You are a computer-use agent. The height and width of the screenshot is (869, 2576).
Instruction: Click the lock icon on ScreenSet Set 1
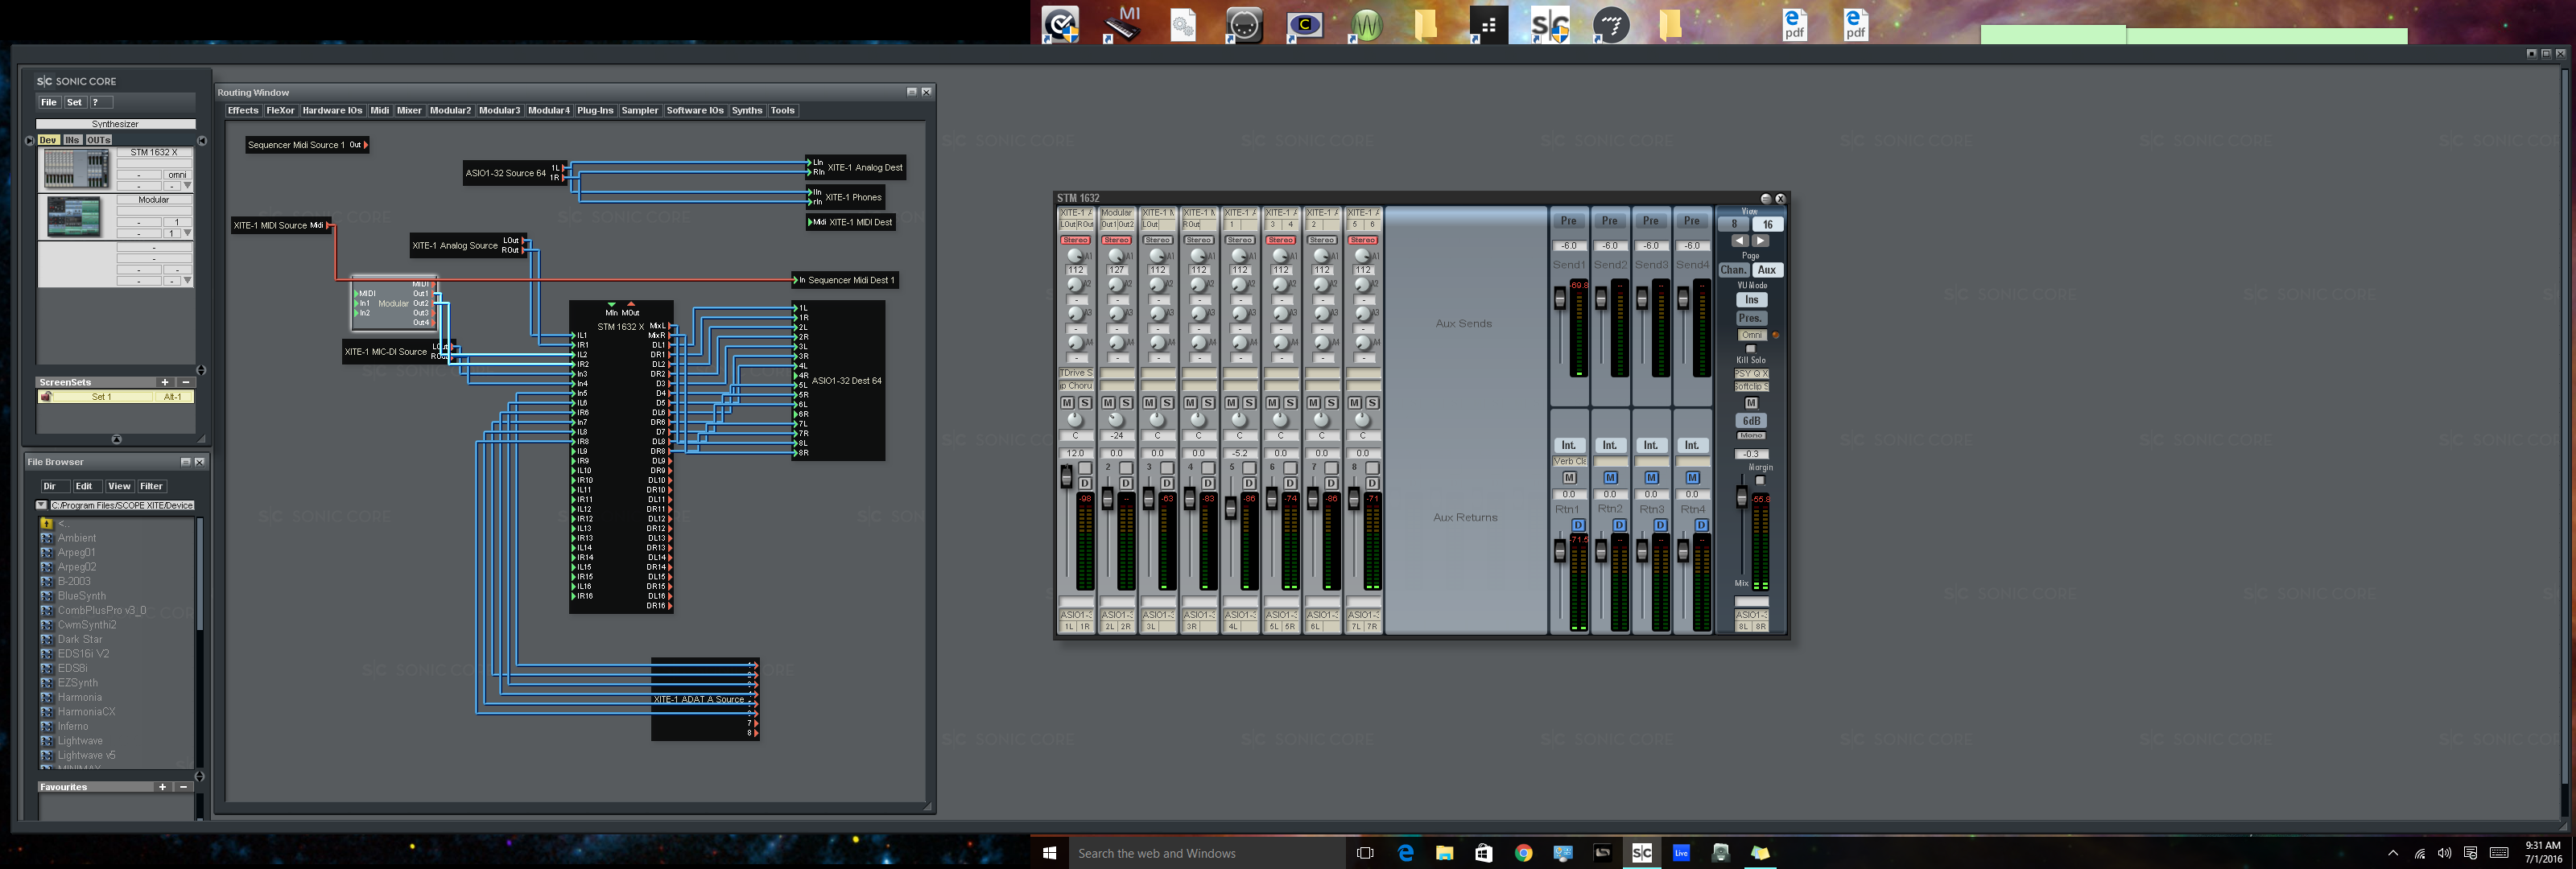click(46, 397)
